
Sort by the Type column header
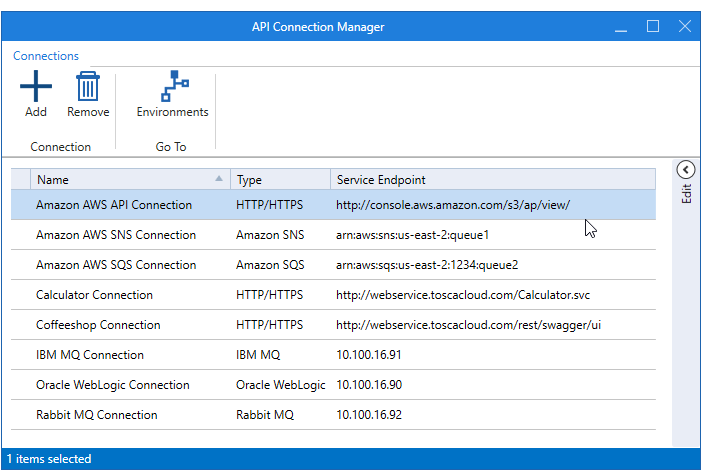[x=280, y=180]
